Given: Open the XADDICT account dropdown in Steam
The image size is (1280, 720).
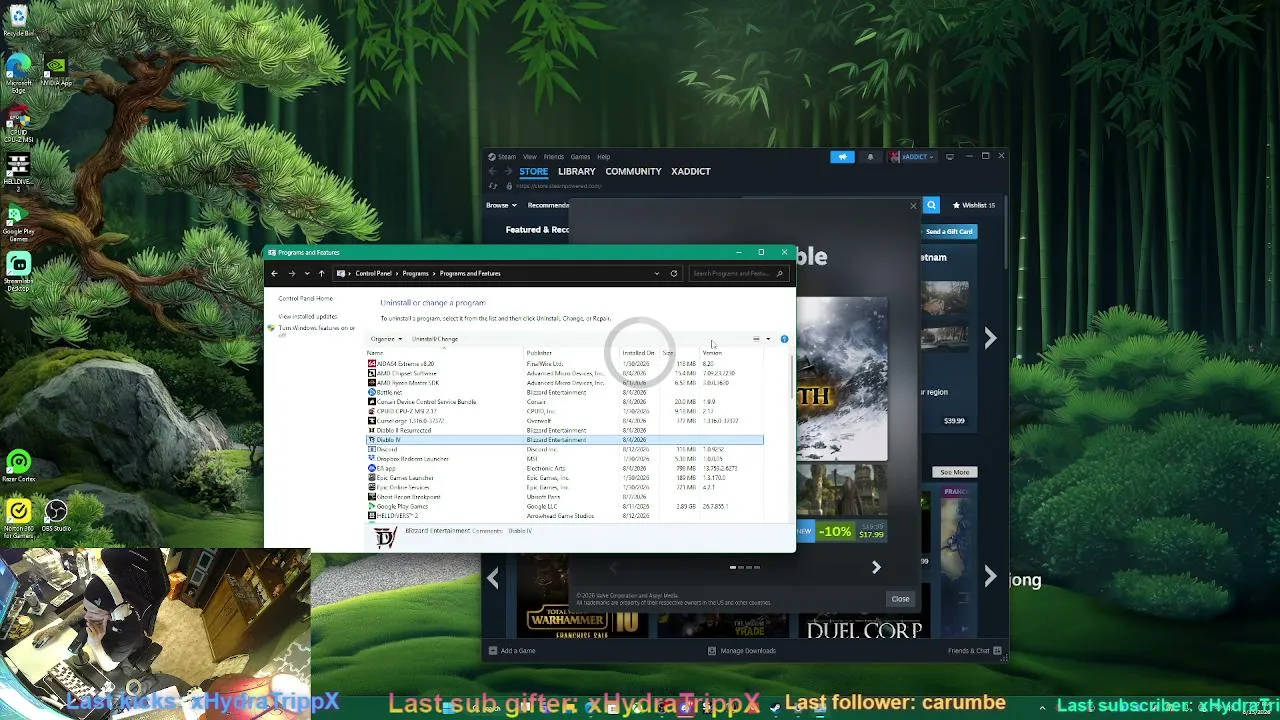Looking at the screenshot, I should click(913, 157).
